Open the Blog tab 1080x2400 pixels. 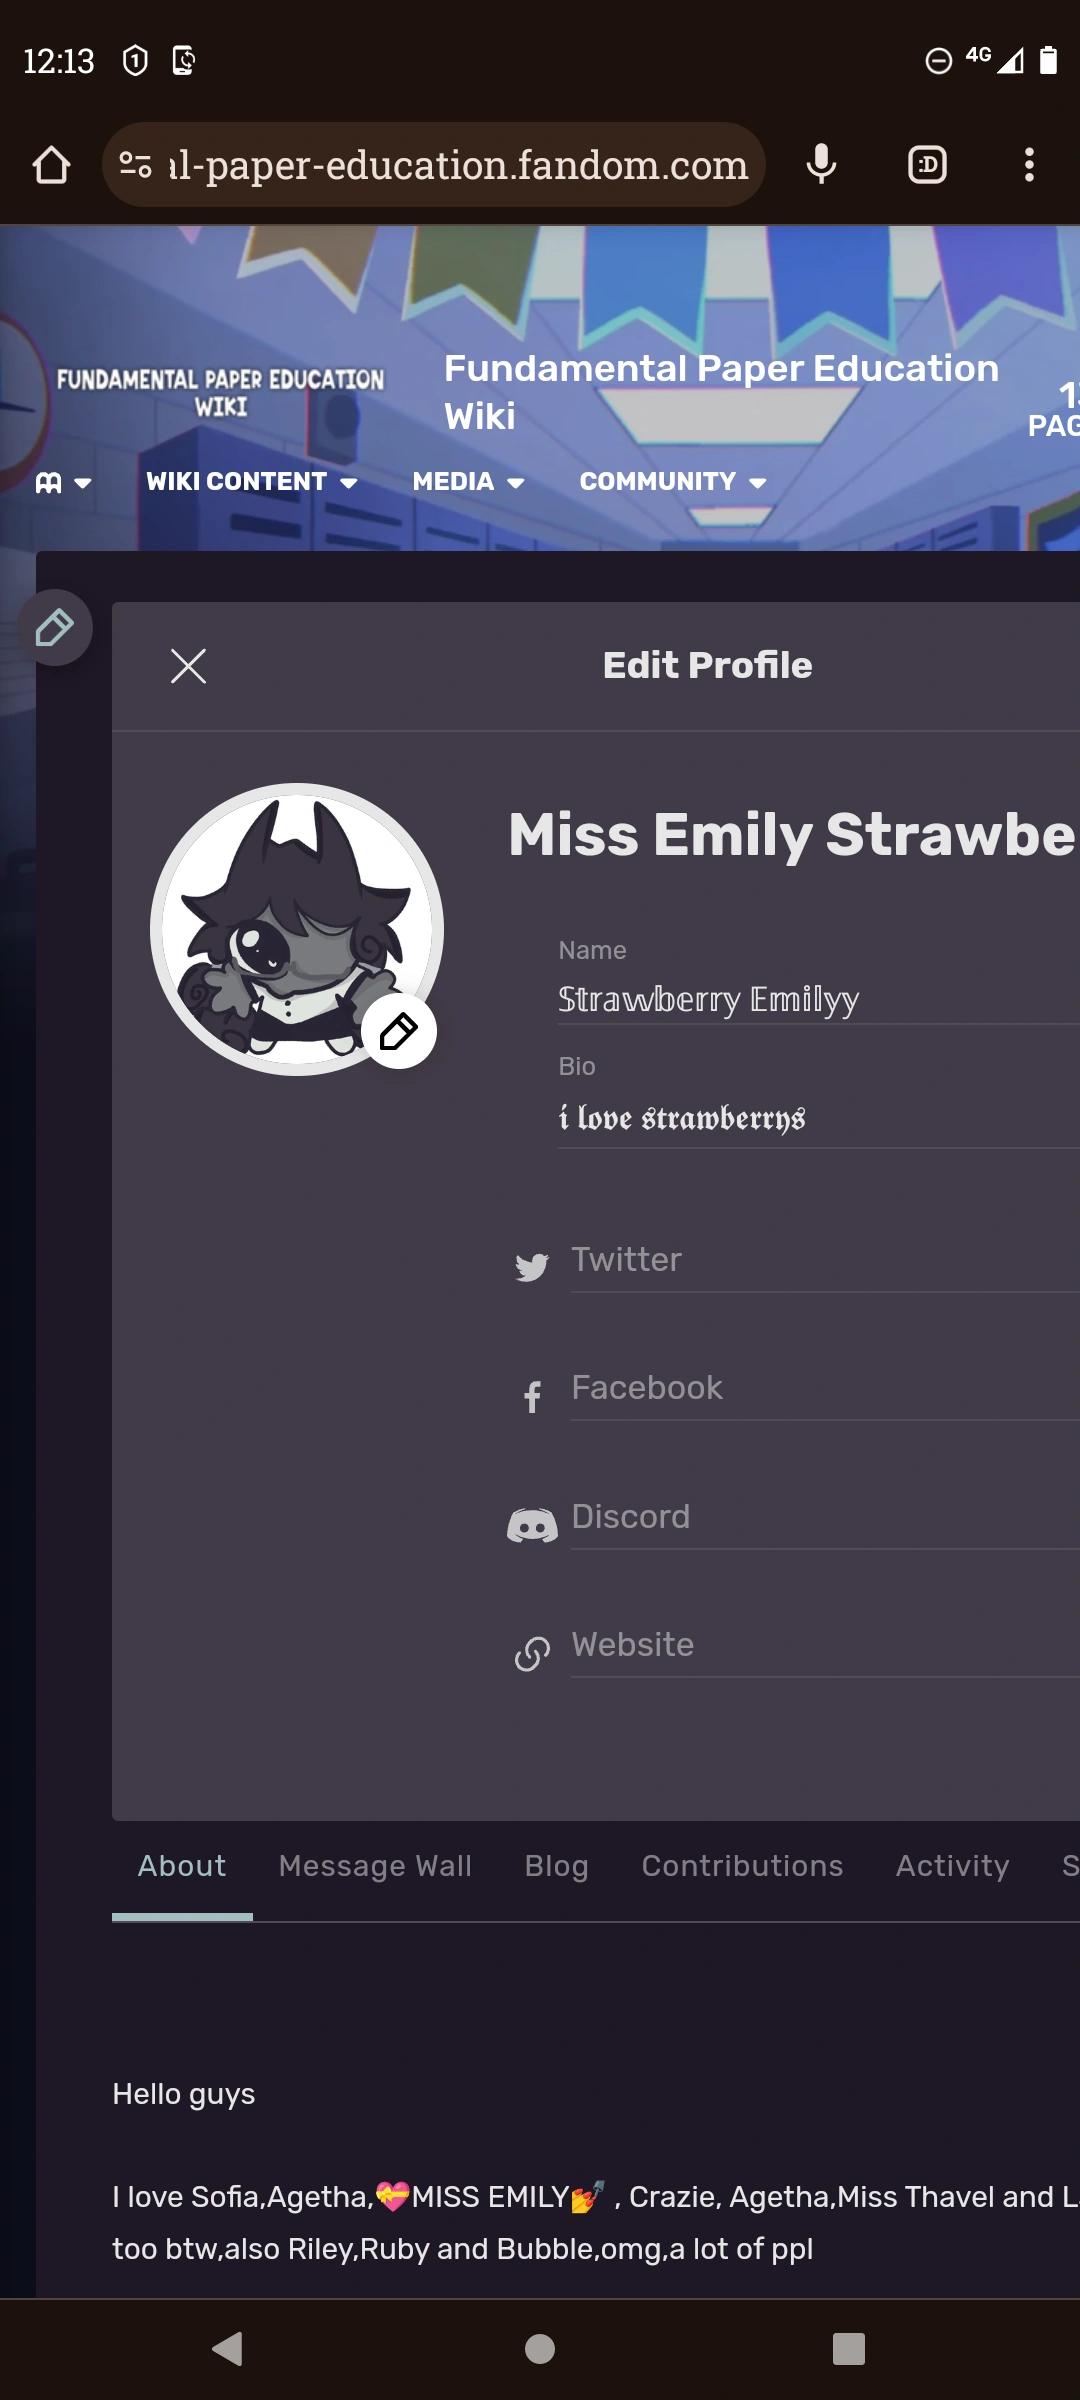click(556, 1866)
